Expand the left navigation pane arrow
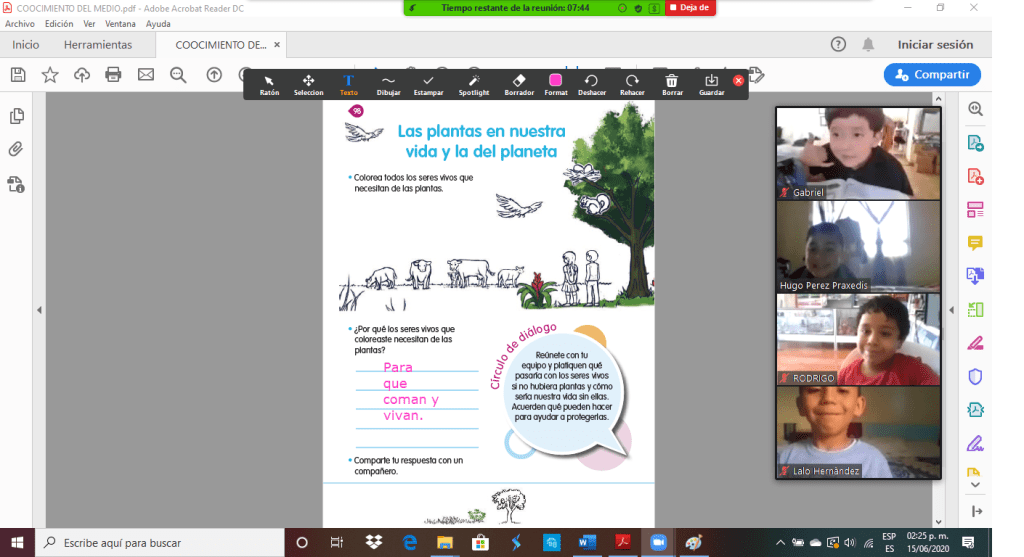 39,310
